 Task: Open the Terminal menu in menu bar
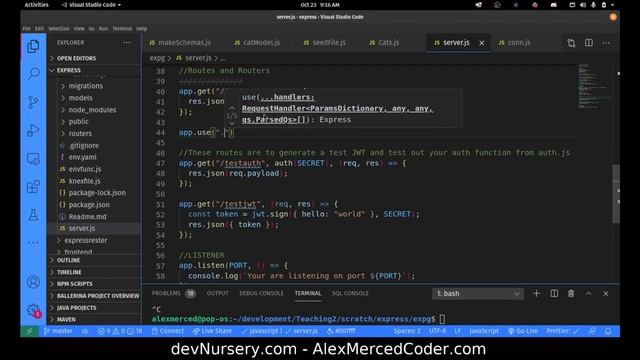pos(122,29)
